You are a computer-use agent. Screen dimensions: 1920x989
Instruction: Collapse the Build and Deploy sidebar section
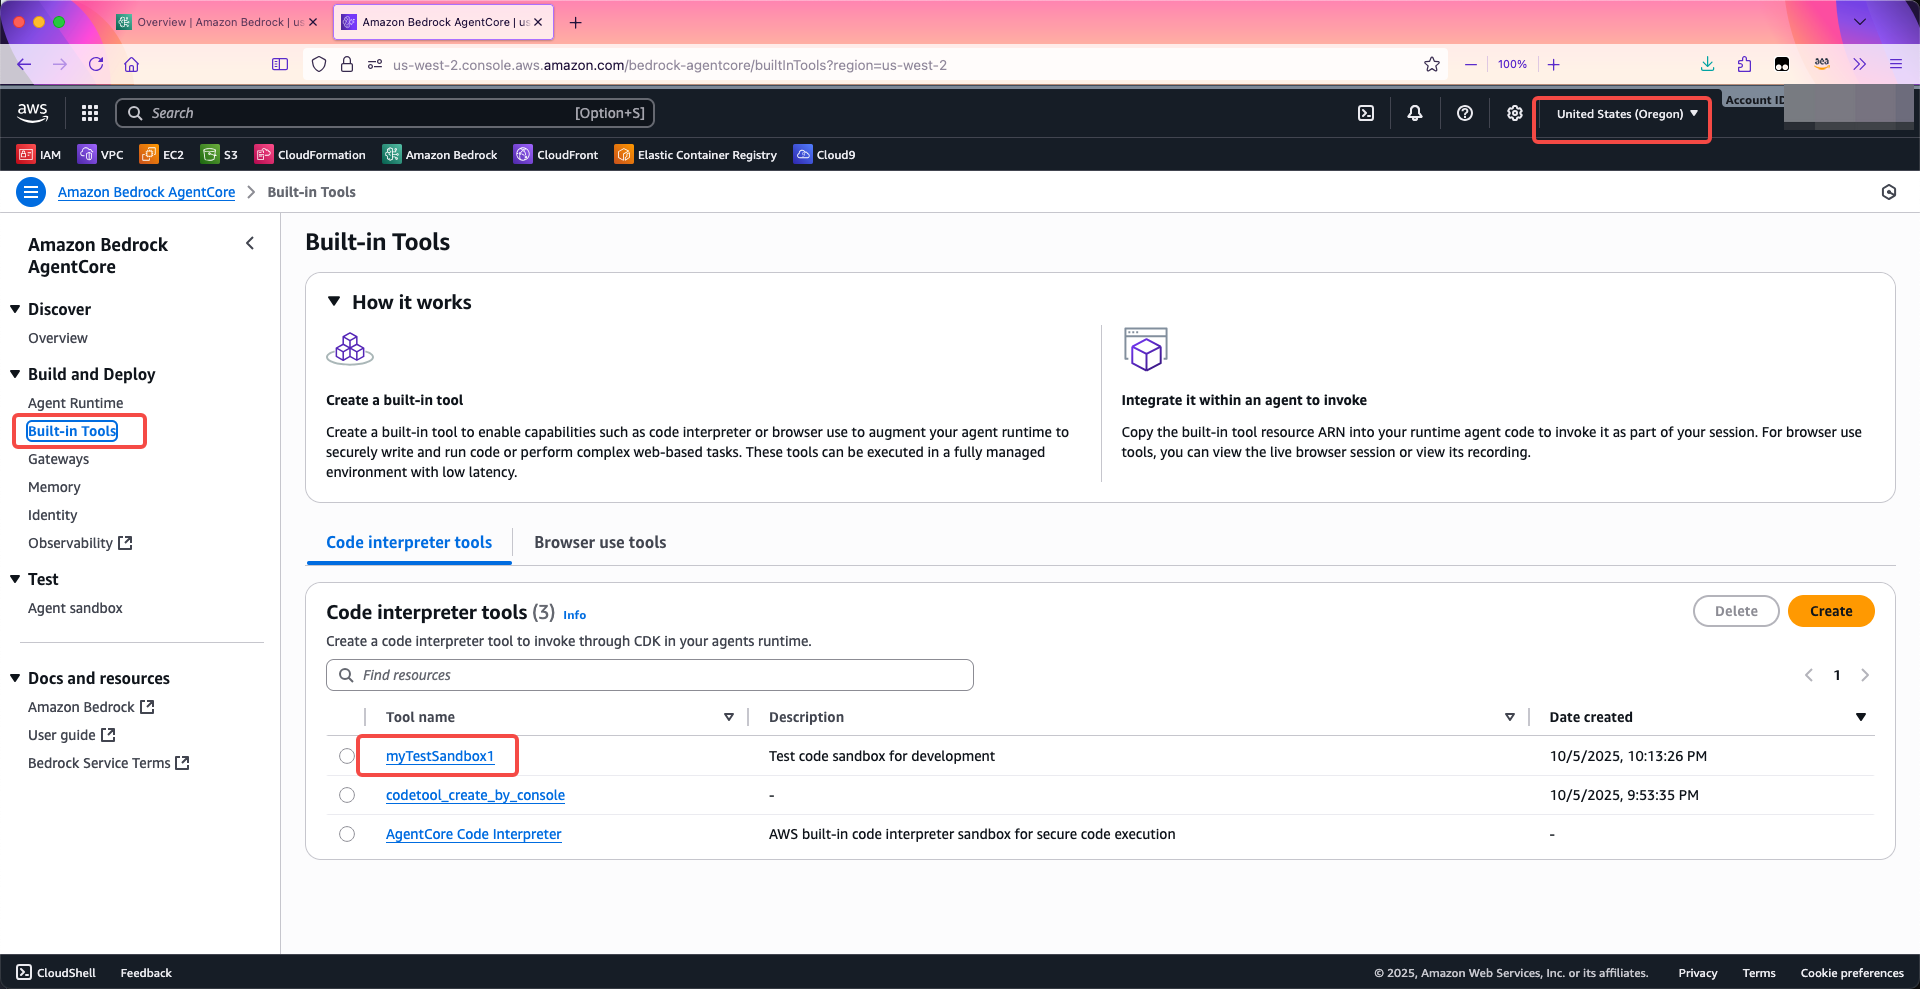click(x=15, y=374)
